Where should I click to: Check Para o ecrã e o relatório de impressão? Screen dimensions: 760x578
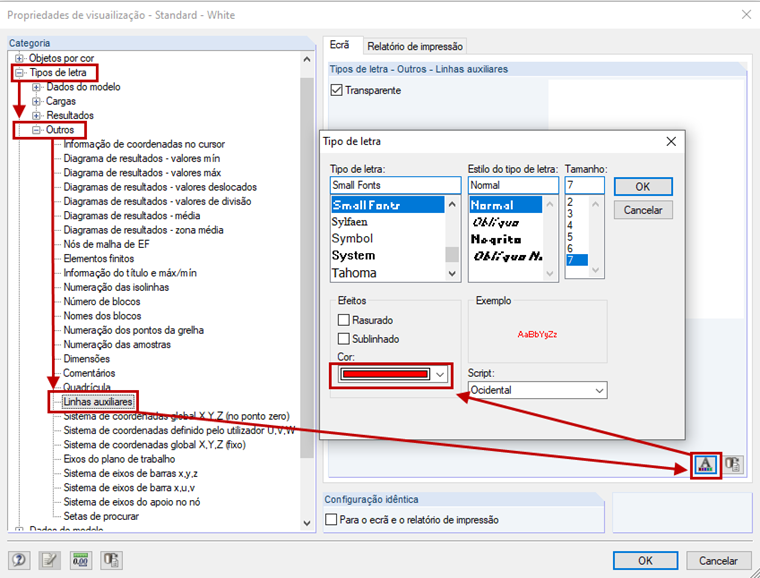pos(332,519)
